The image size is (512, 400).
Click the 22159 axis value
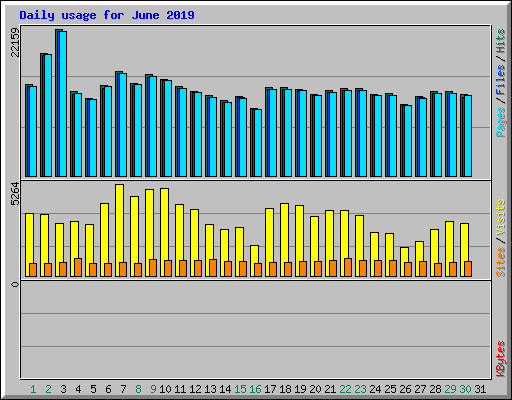tap(15, 42)
